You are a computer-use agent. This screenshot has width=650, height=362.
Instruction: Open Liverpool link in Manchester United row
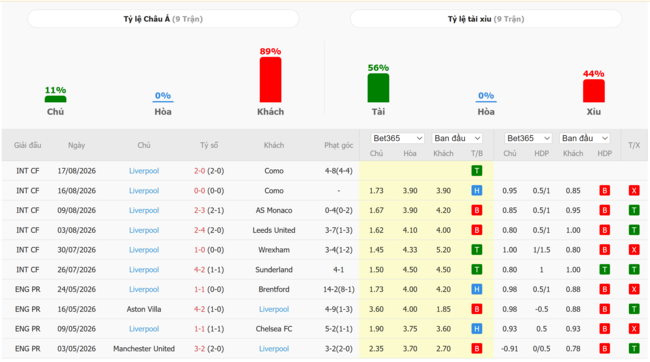point(274,349)
